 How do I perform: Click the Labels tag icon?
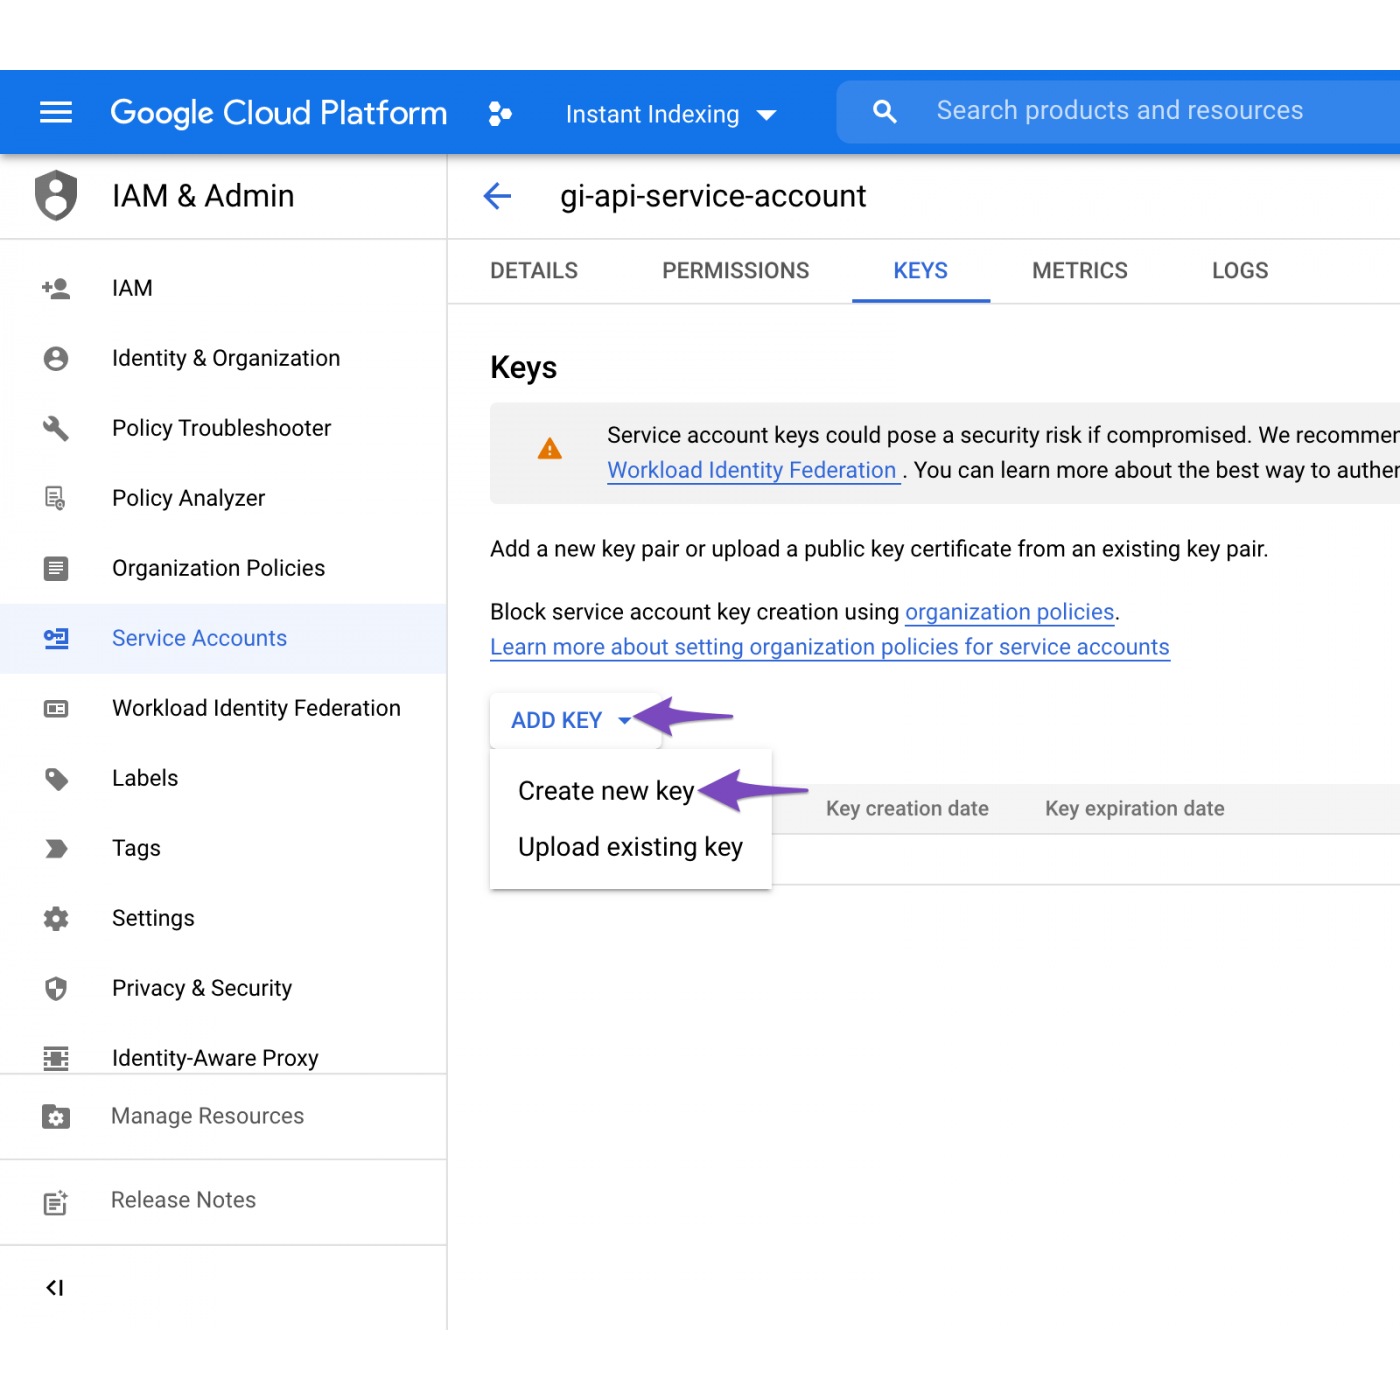[x=56, y=779]
